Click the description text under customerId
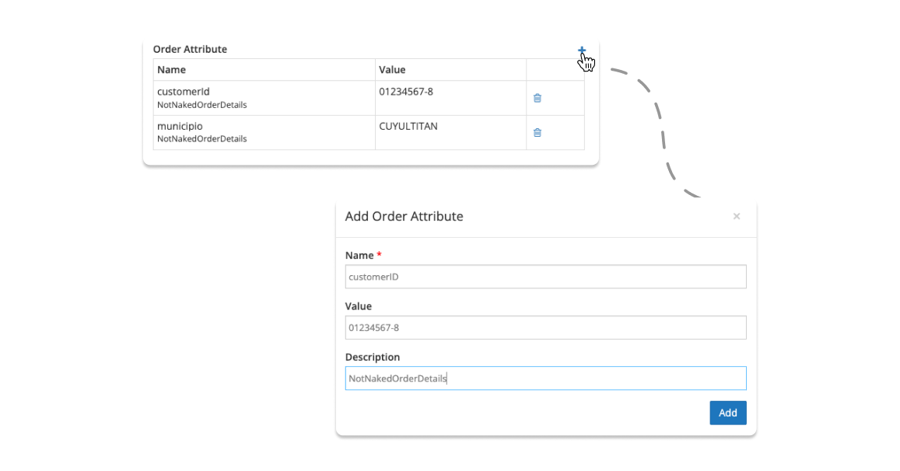The height and width of the screenshot is (471, 900). (x=202, y=105)
